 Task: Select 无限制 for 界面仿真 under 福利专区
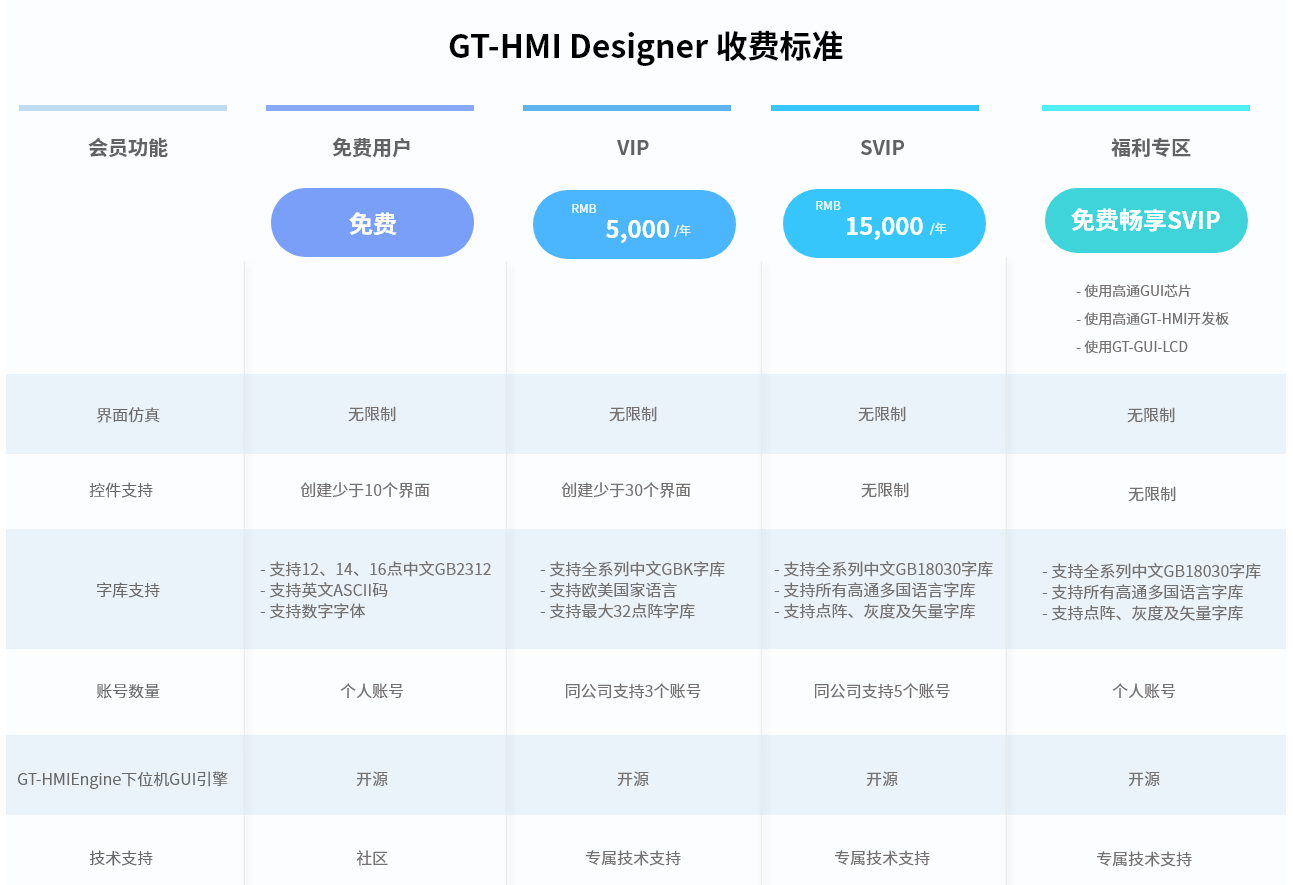click(1151, 415)
